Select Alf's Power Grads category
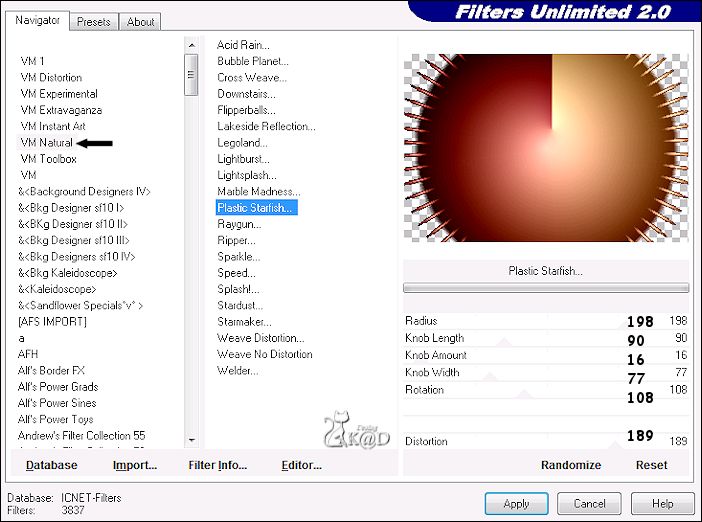702x522 pixels. pos(58,387)
